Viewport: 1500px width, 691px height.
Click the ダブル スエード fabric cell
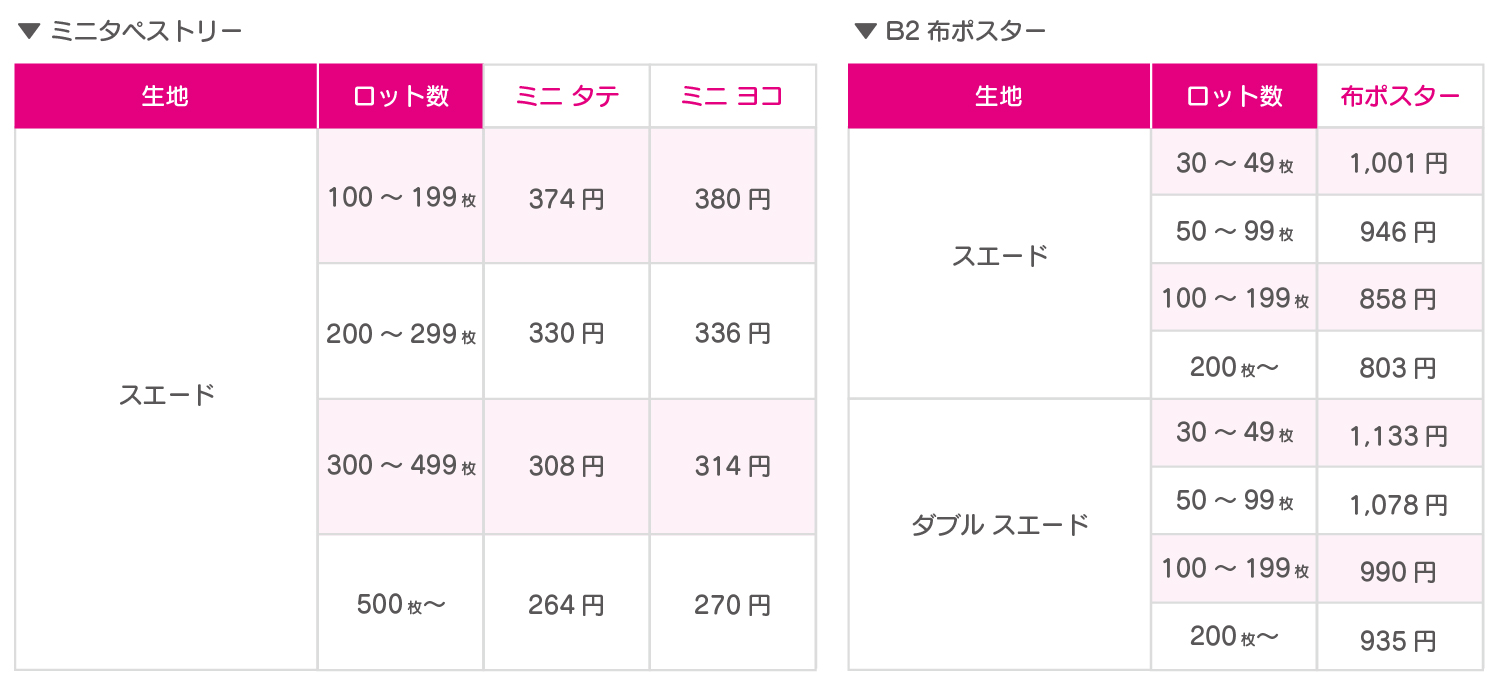tap(999, 524)
